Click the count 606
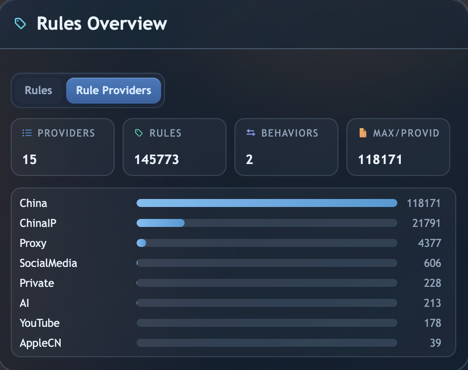The image size is (468, 370). [x=432, y=263]
